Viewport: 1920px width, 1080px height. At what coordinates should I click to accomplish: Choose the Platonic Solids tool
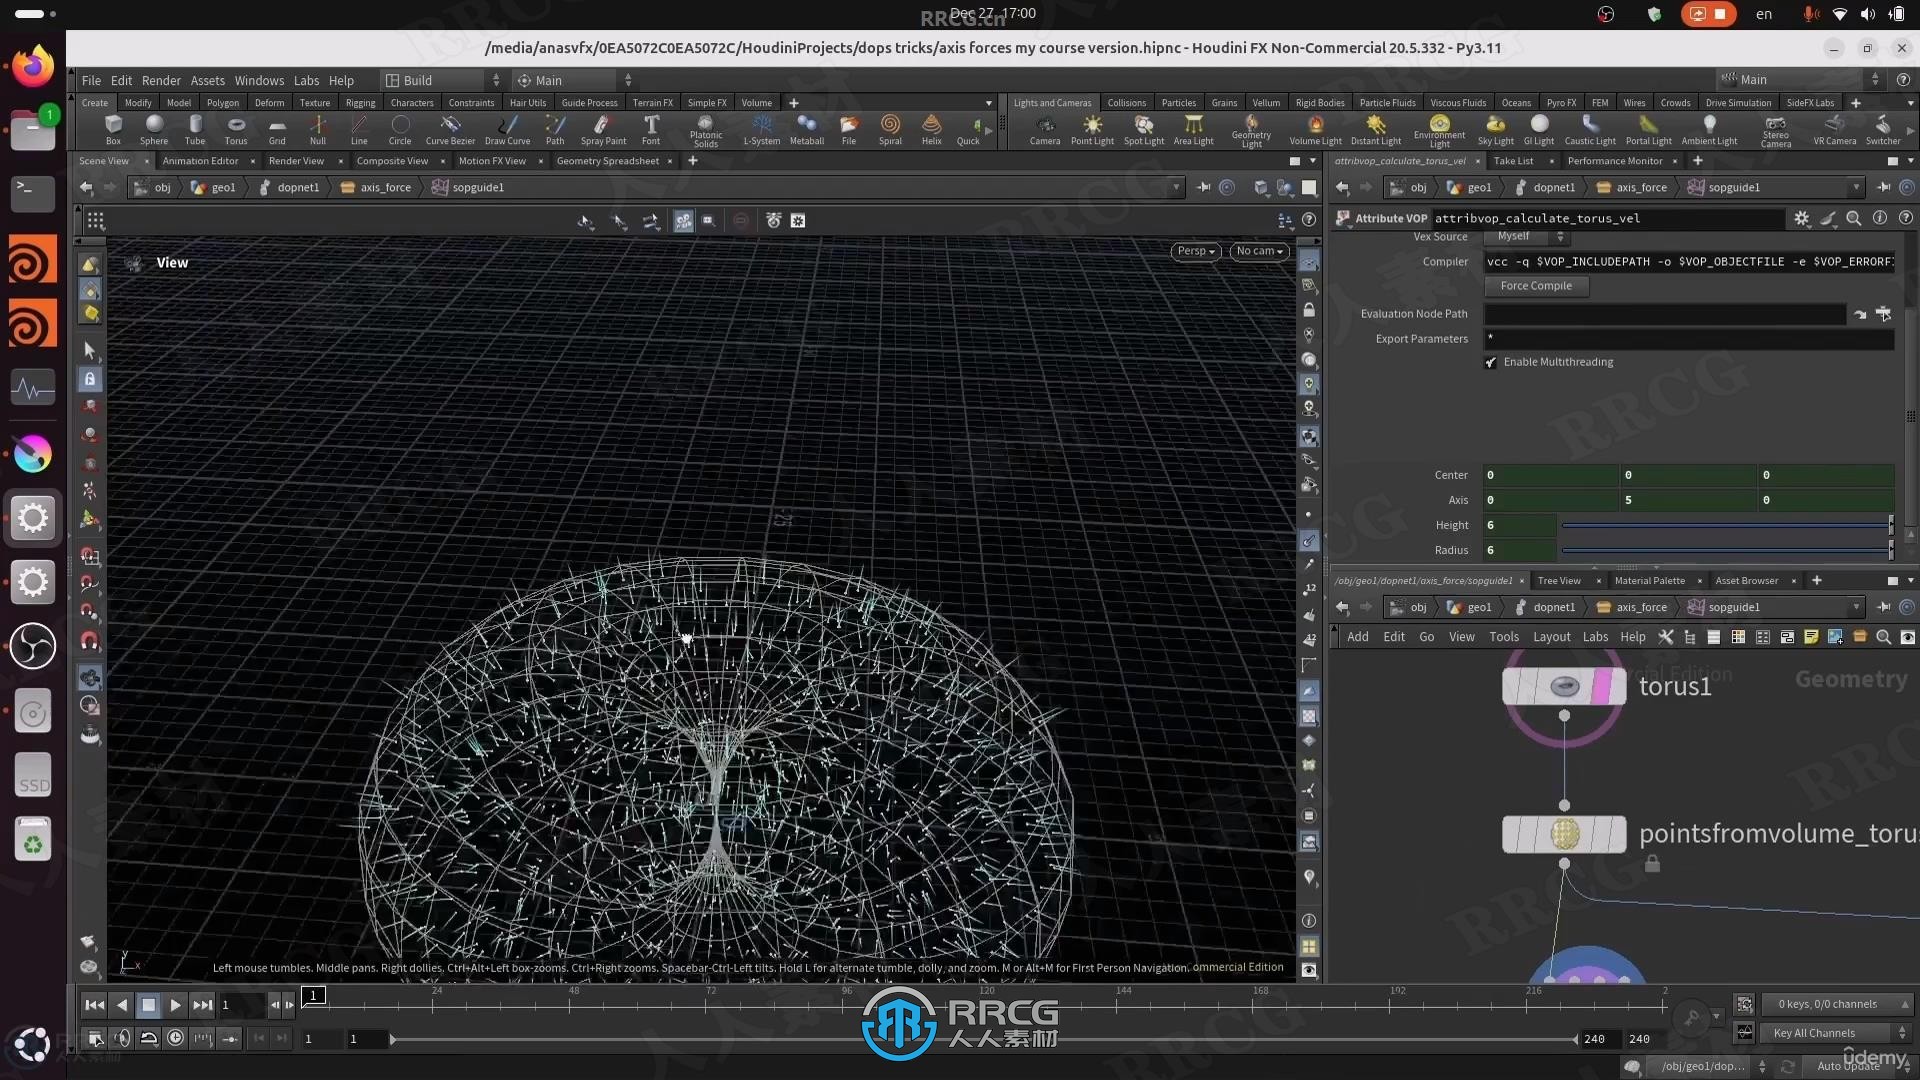(706, 130)
